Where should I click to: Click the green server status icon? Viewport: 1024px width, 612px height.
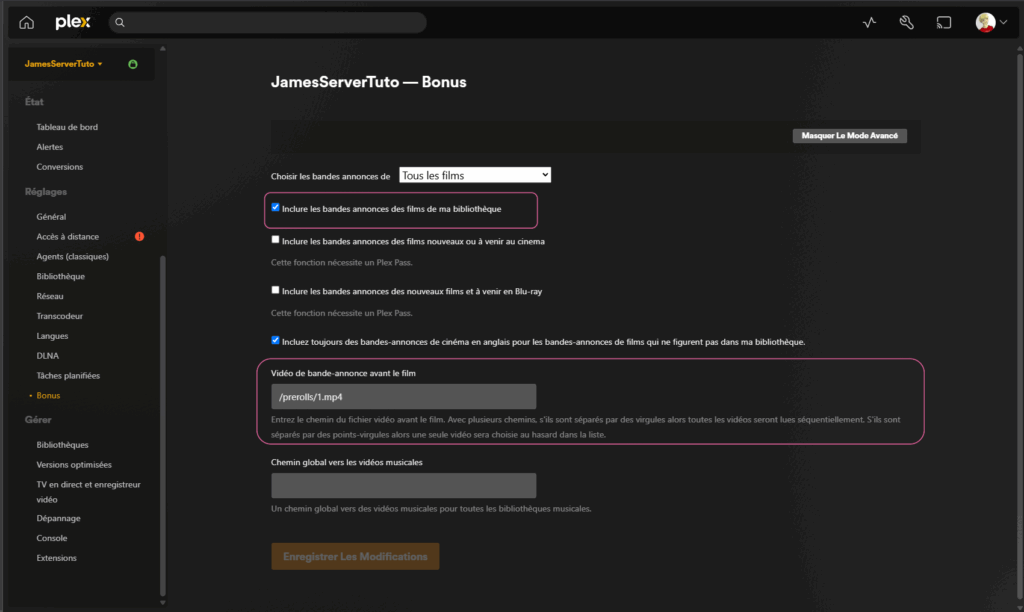pyautogui.click(x=133, y=64)
